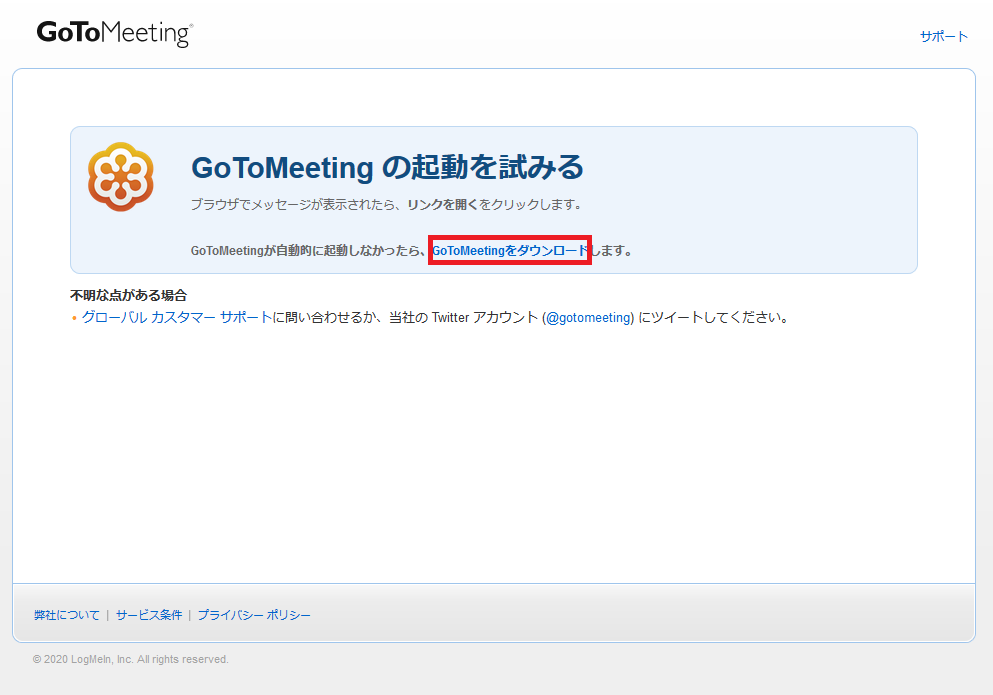This screenshot has height=695, width=993.
Task: Click the GoToMeetingをダウンロード link
Action: coord(510,250)
